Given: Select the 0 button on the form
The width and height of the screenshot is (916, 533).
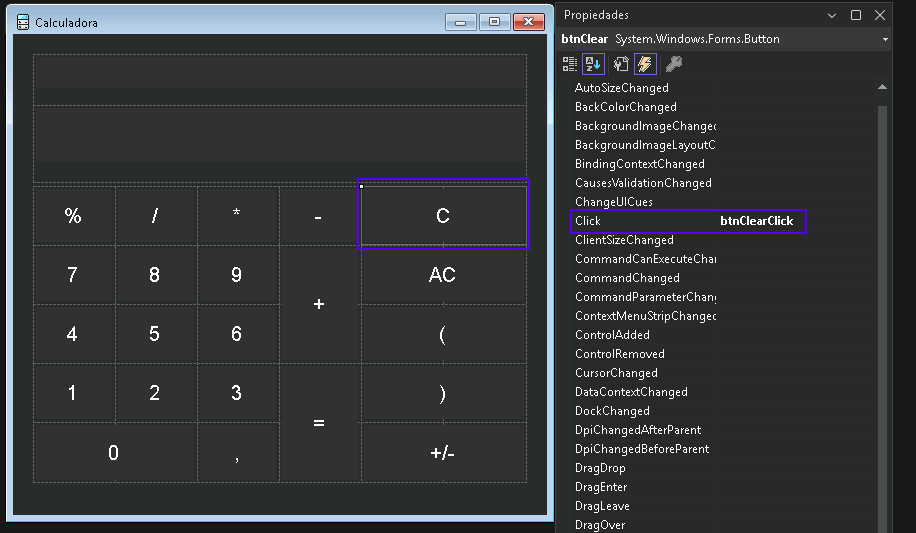Looking at the screenshot, I should tap(114, 452).
